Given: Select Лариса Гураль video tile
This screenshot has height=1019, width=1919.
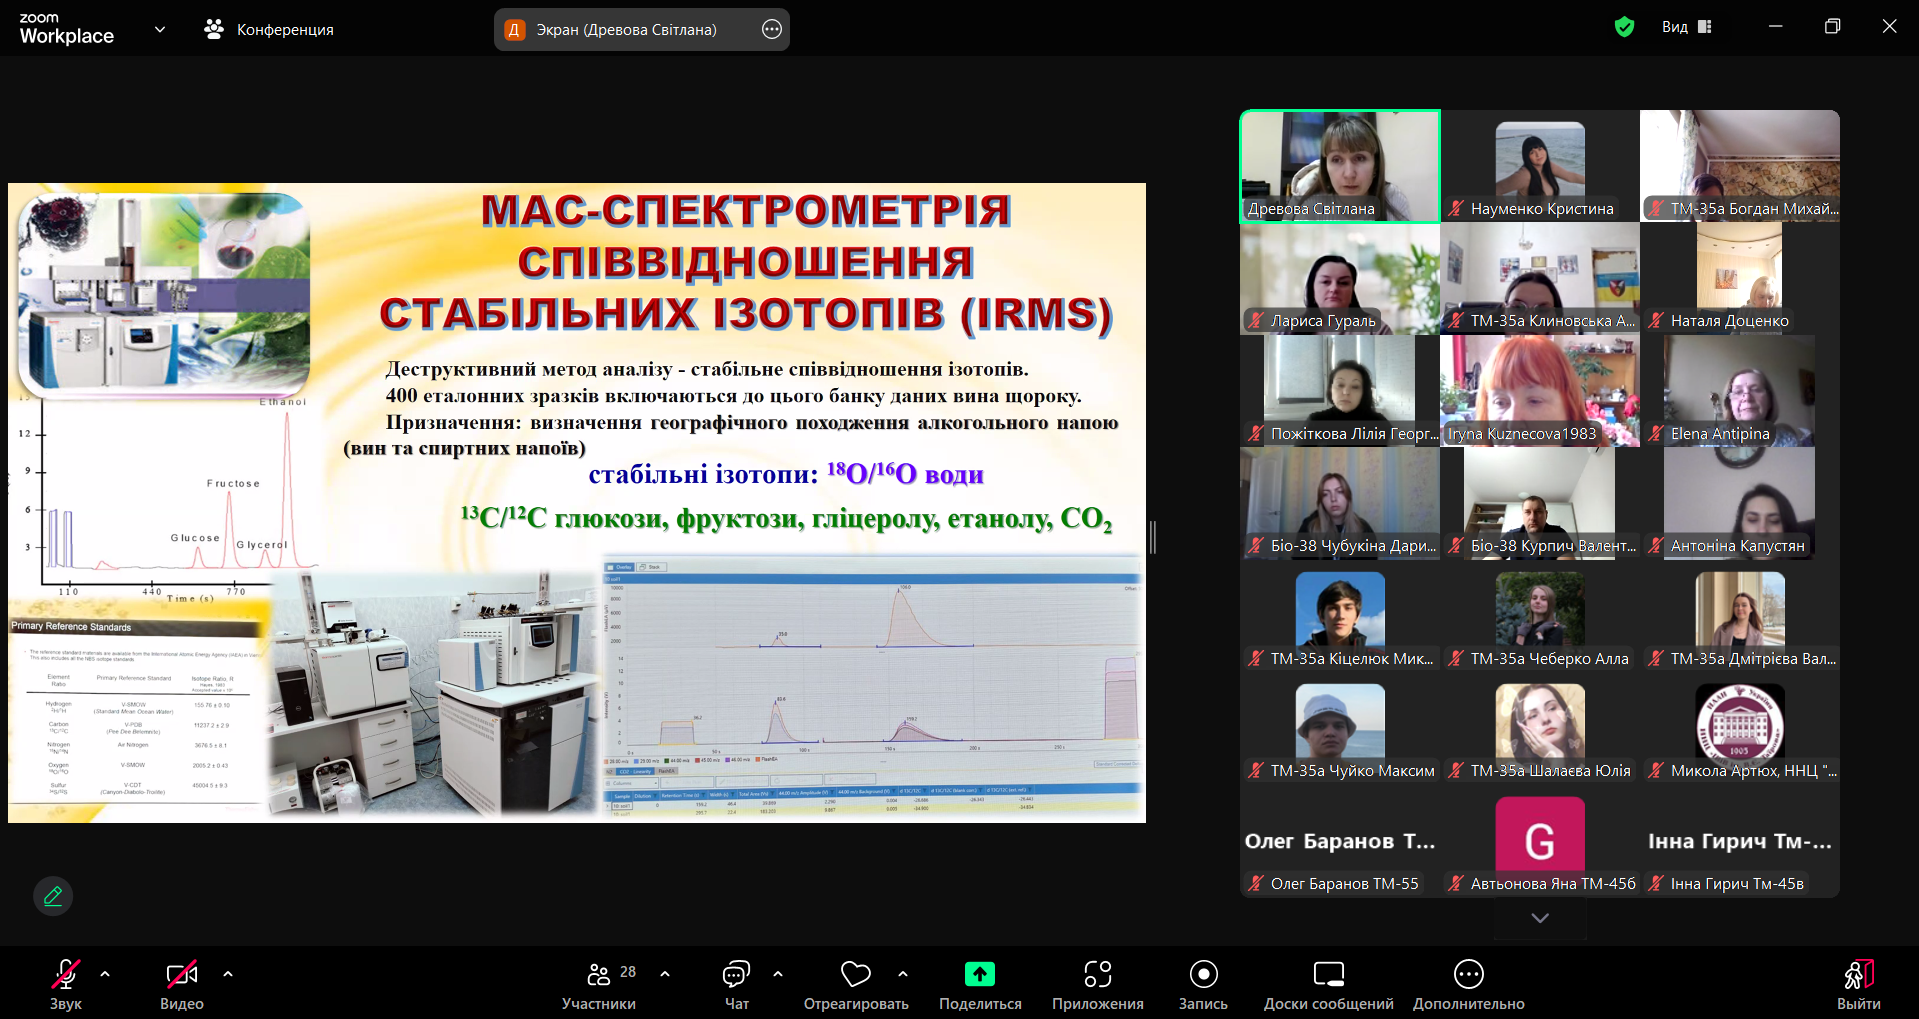Looking at the screenshot, I should click(1340, 278).
